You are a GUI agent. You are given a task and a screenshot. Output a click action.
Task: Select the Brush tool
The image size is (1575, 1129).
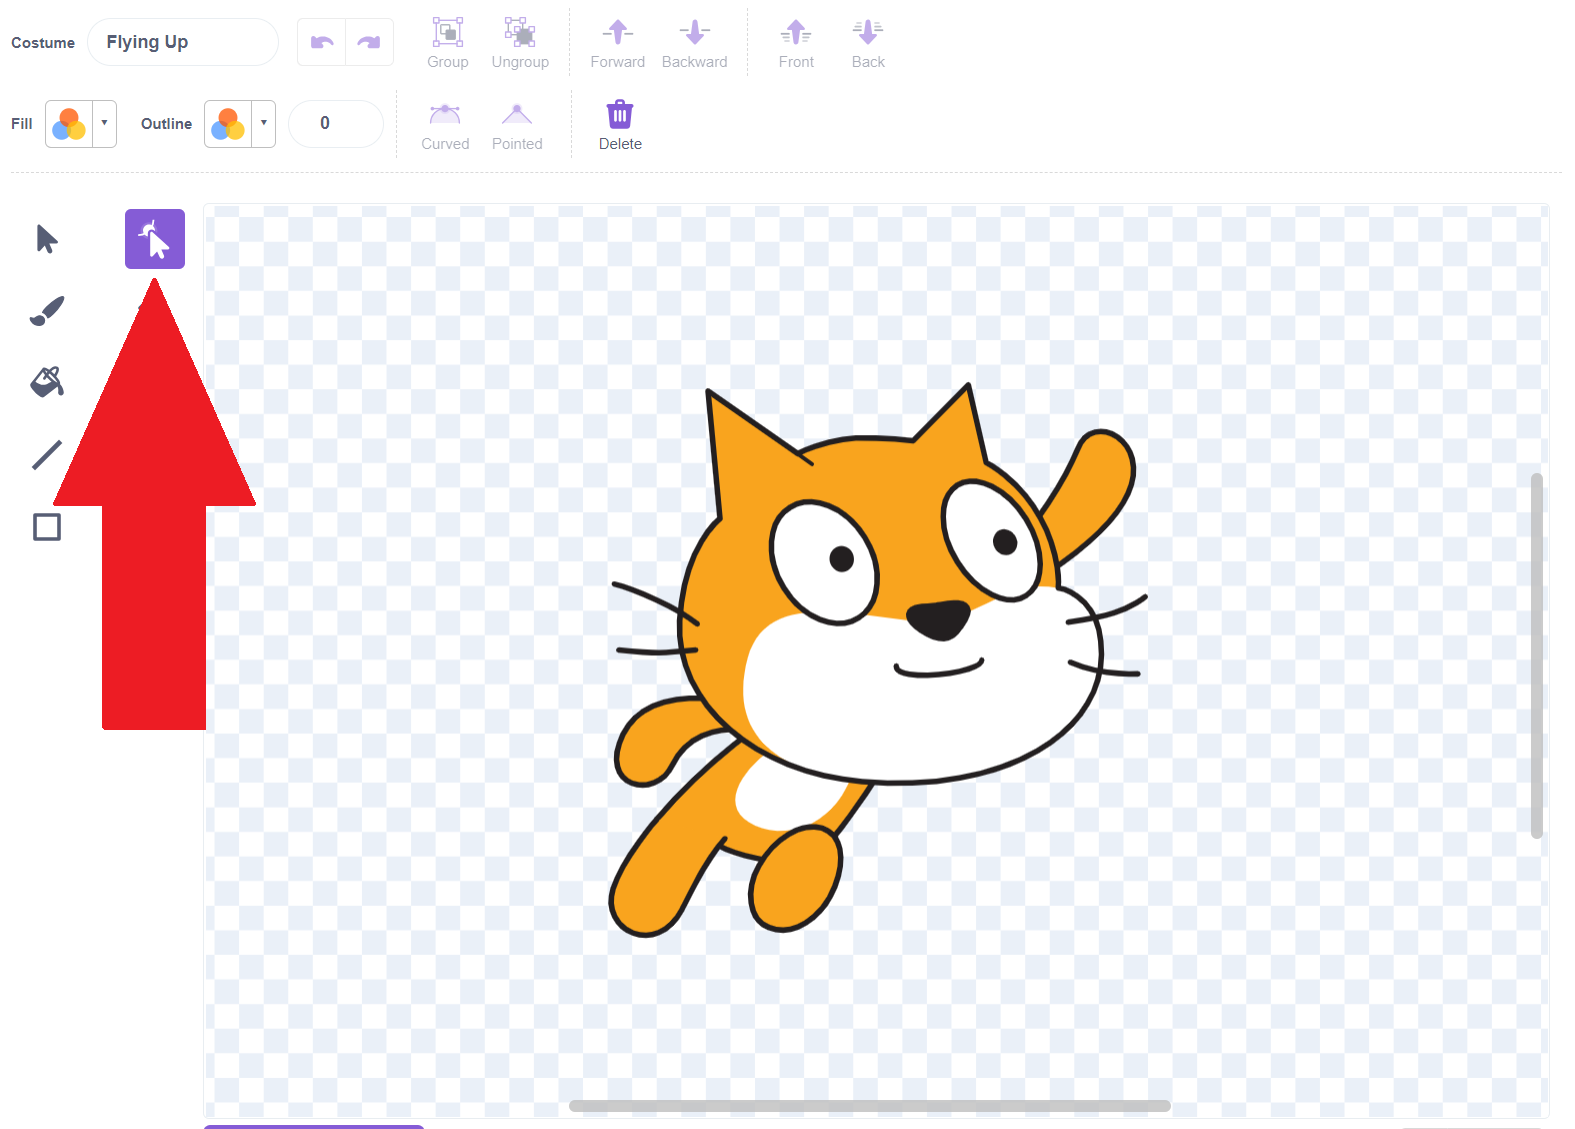pyautogui.click(x=47, y=311)
